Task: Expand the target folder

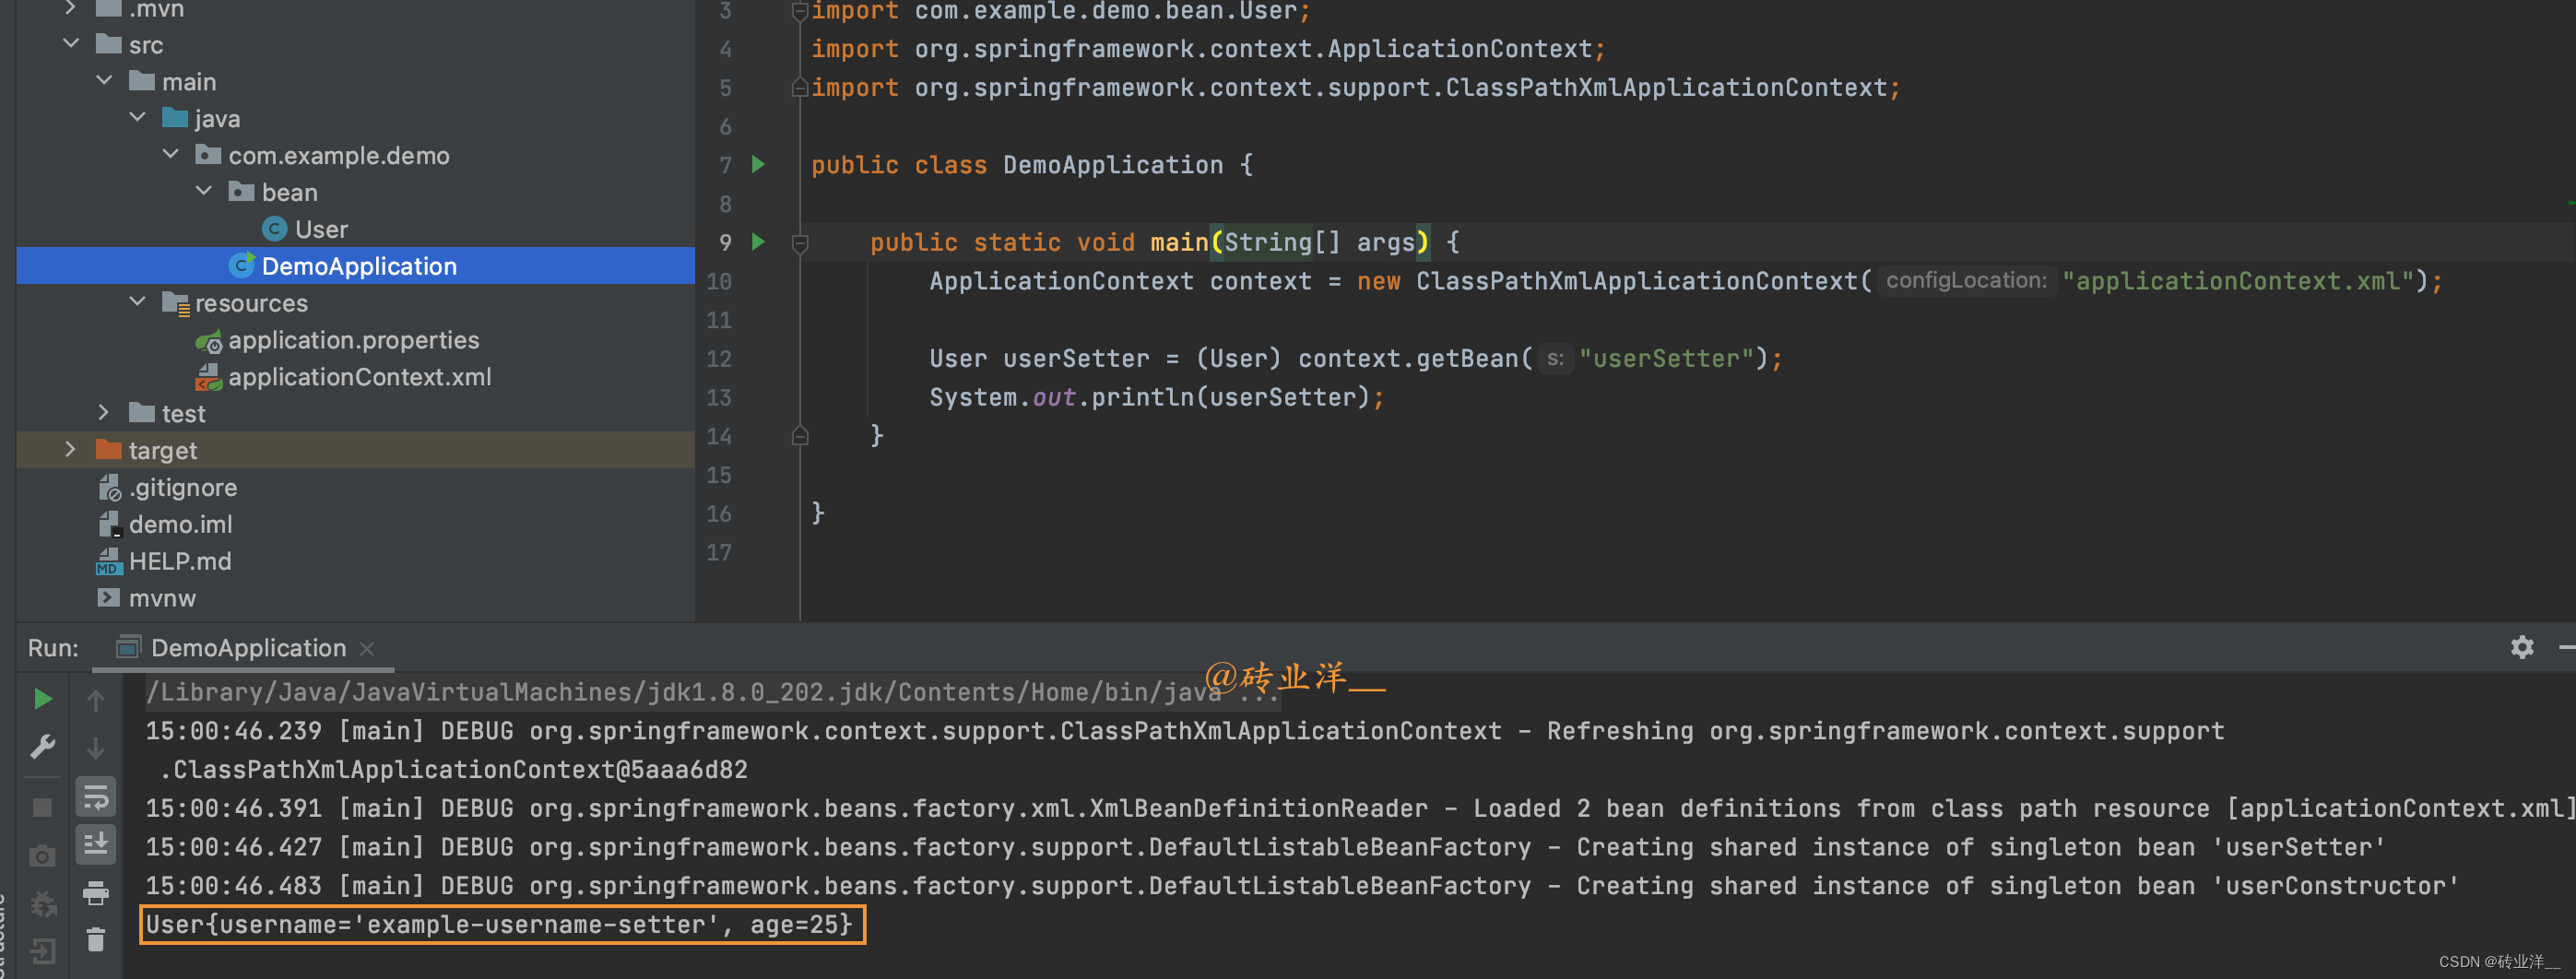Action: click(70, 450)
